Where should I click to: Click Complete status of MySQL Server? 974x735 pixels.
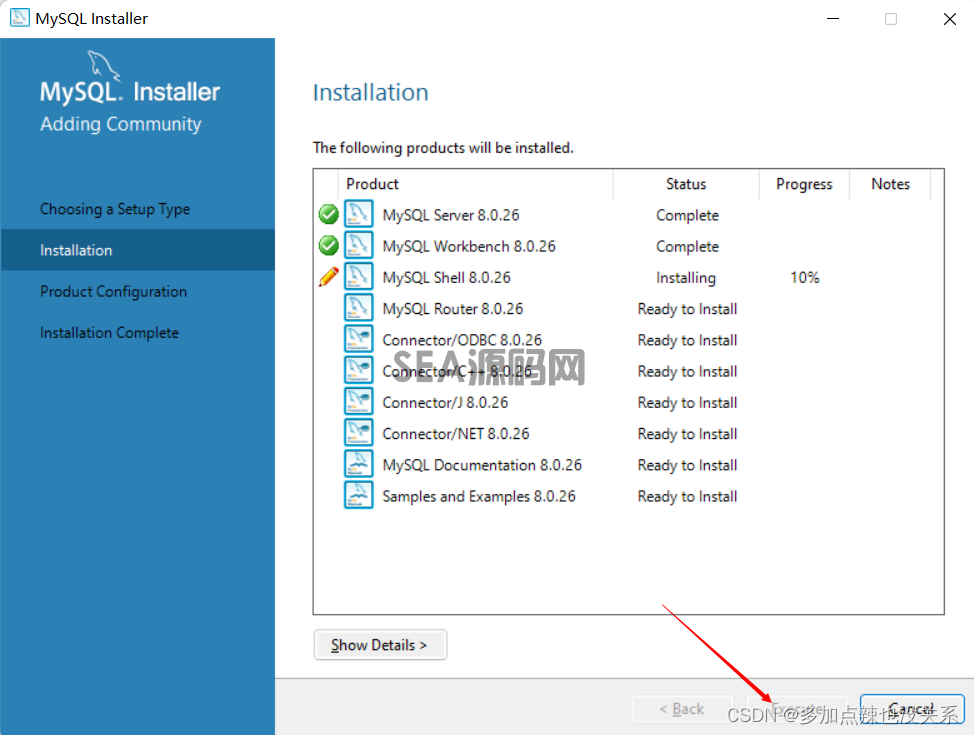click(x=687, y=215)
